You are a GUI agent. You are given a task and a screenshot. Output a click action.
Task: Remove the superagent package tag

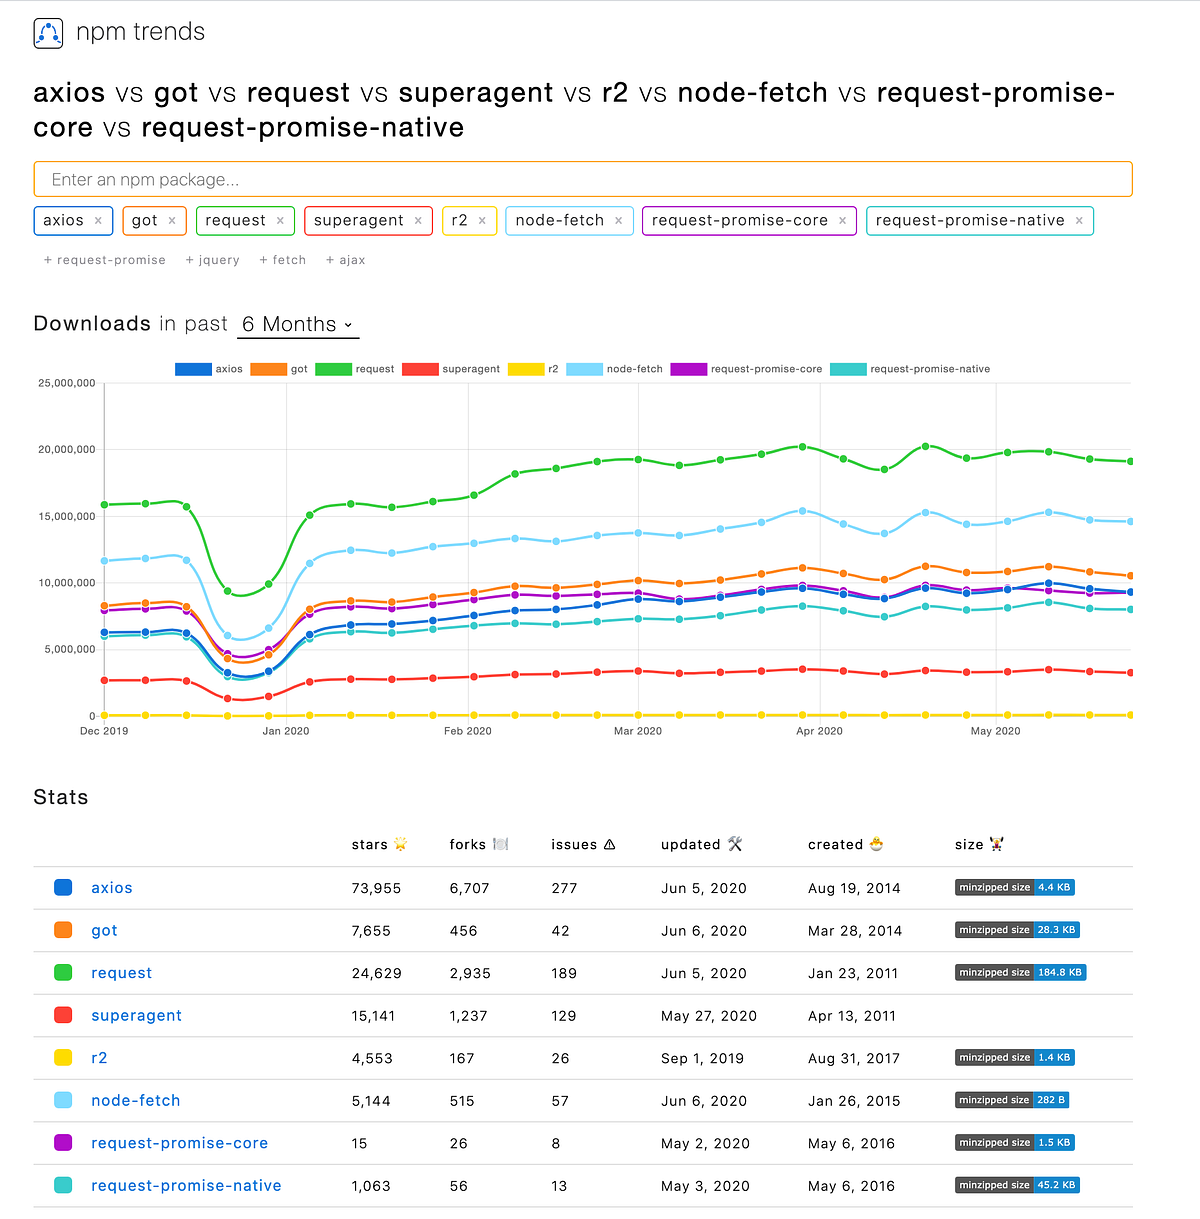417,220
